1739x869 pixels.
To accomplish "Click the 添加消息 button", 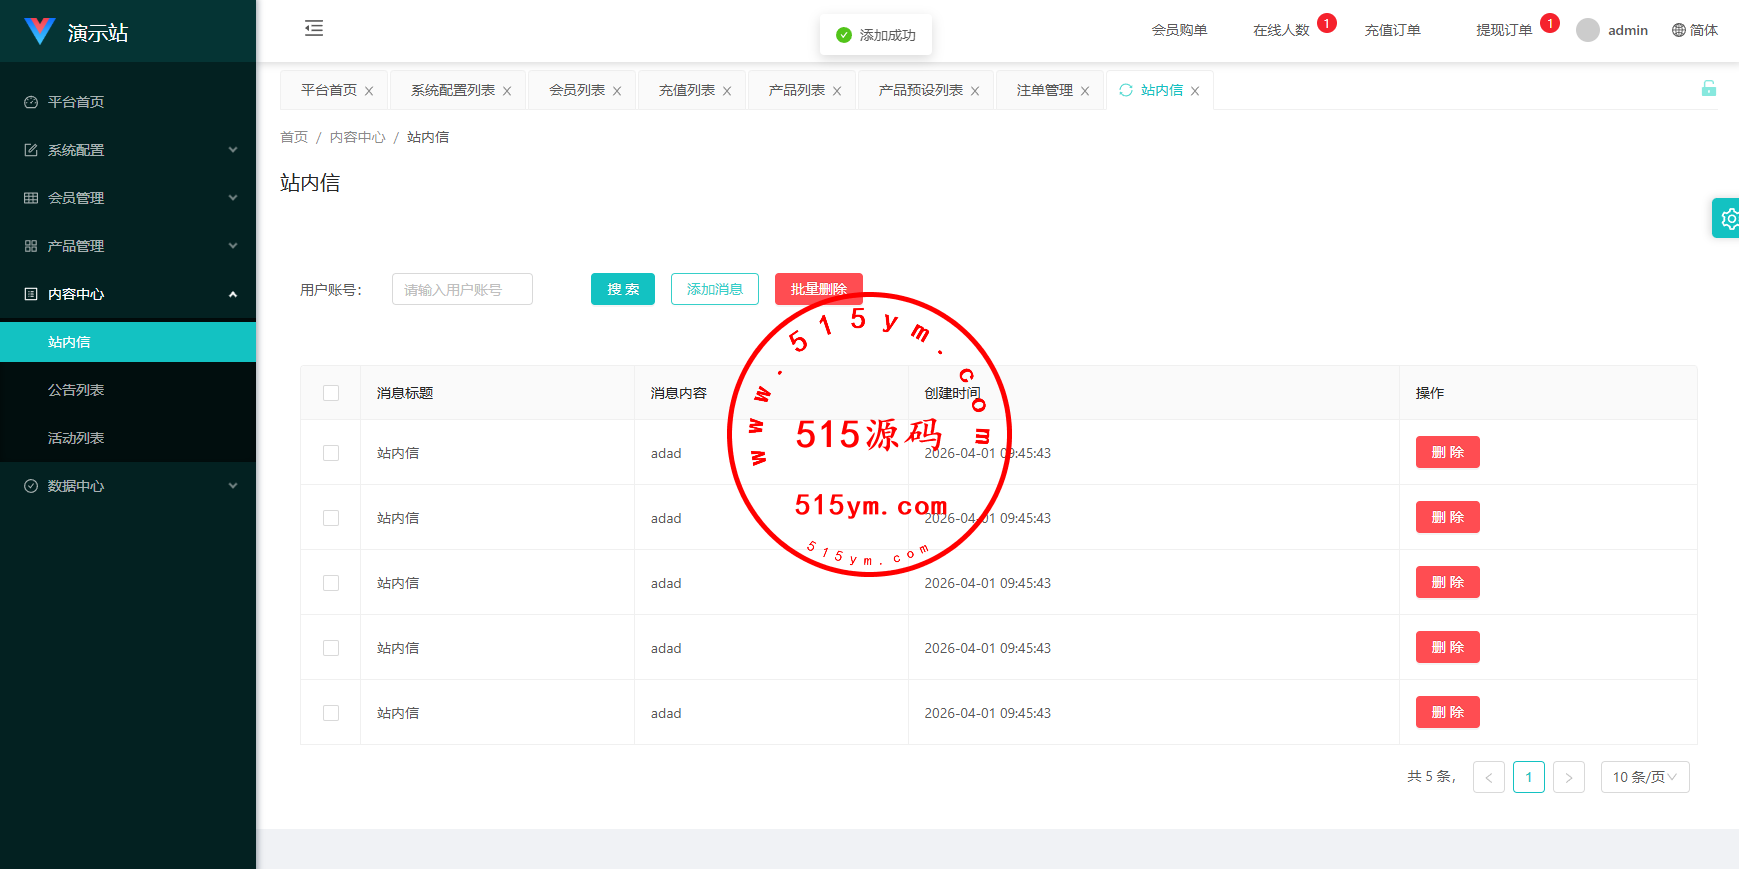I will (x=714, y=289).
